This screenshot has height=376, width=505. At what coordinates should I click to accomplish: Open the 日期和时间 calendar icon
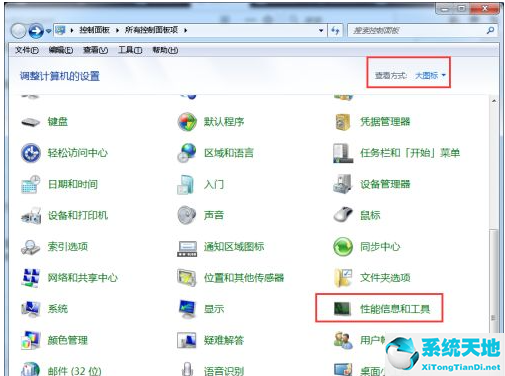[31, 184]
